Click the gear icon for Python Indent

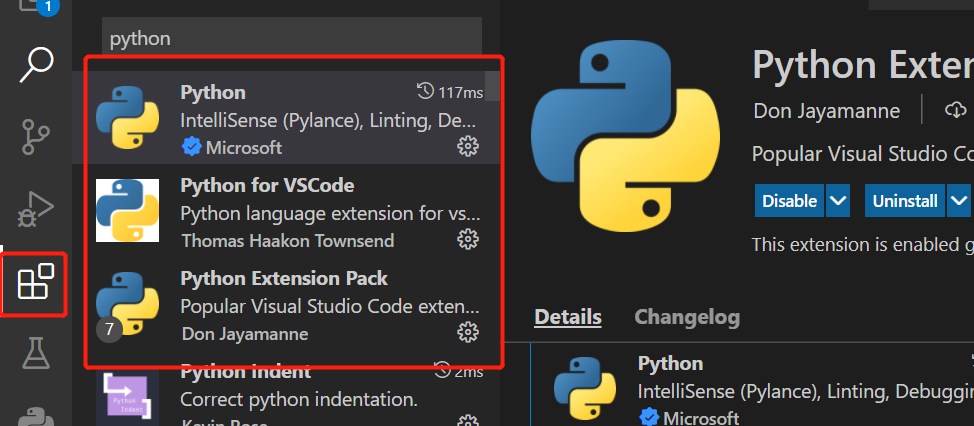pos(468,421)
